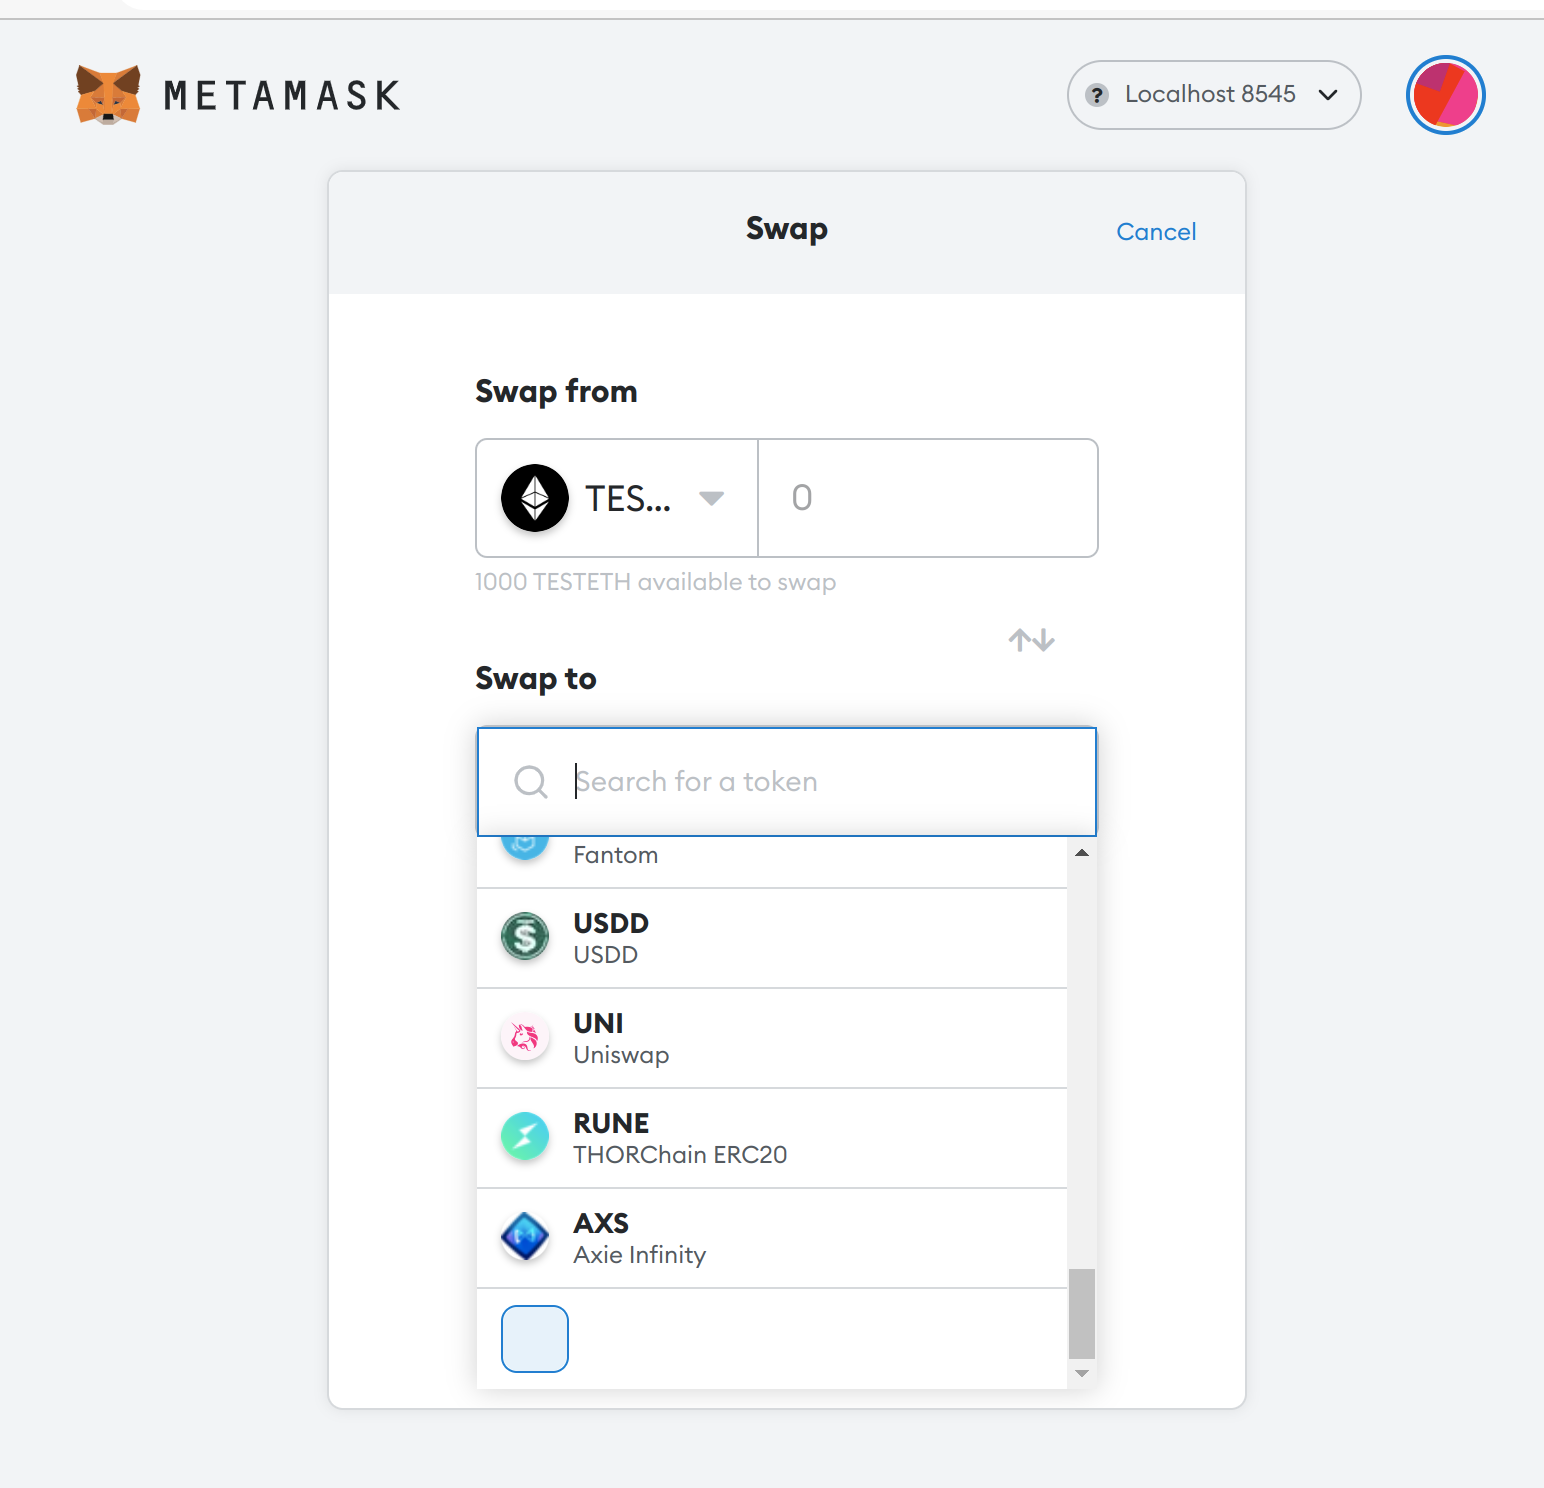The width and height of the screenshot is (1544, 1488).
Task: Click the swap direction arrows icon
Action: (x=1032, y=639)
